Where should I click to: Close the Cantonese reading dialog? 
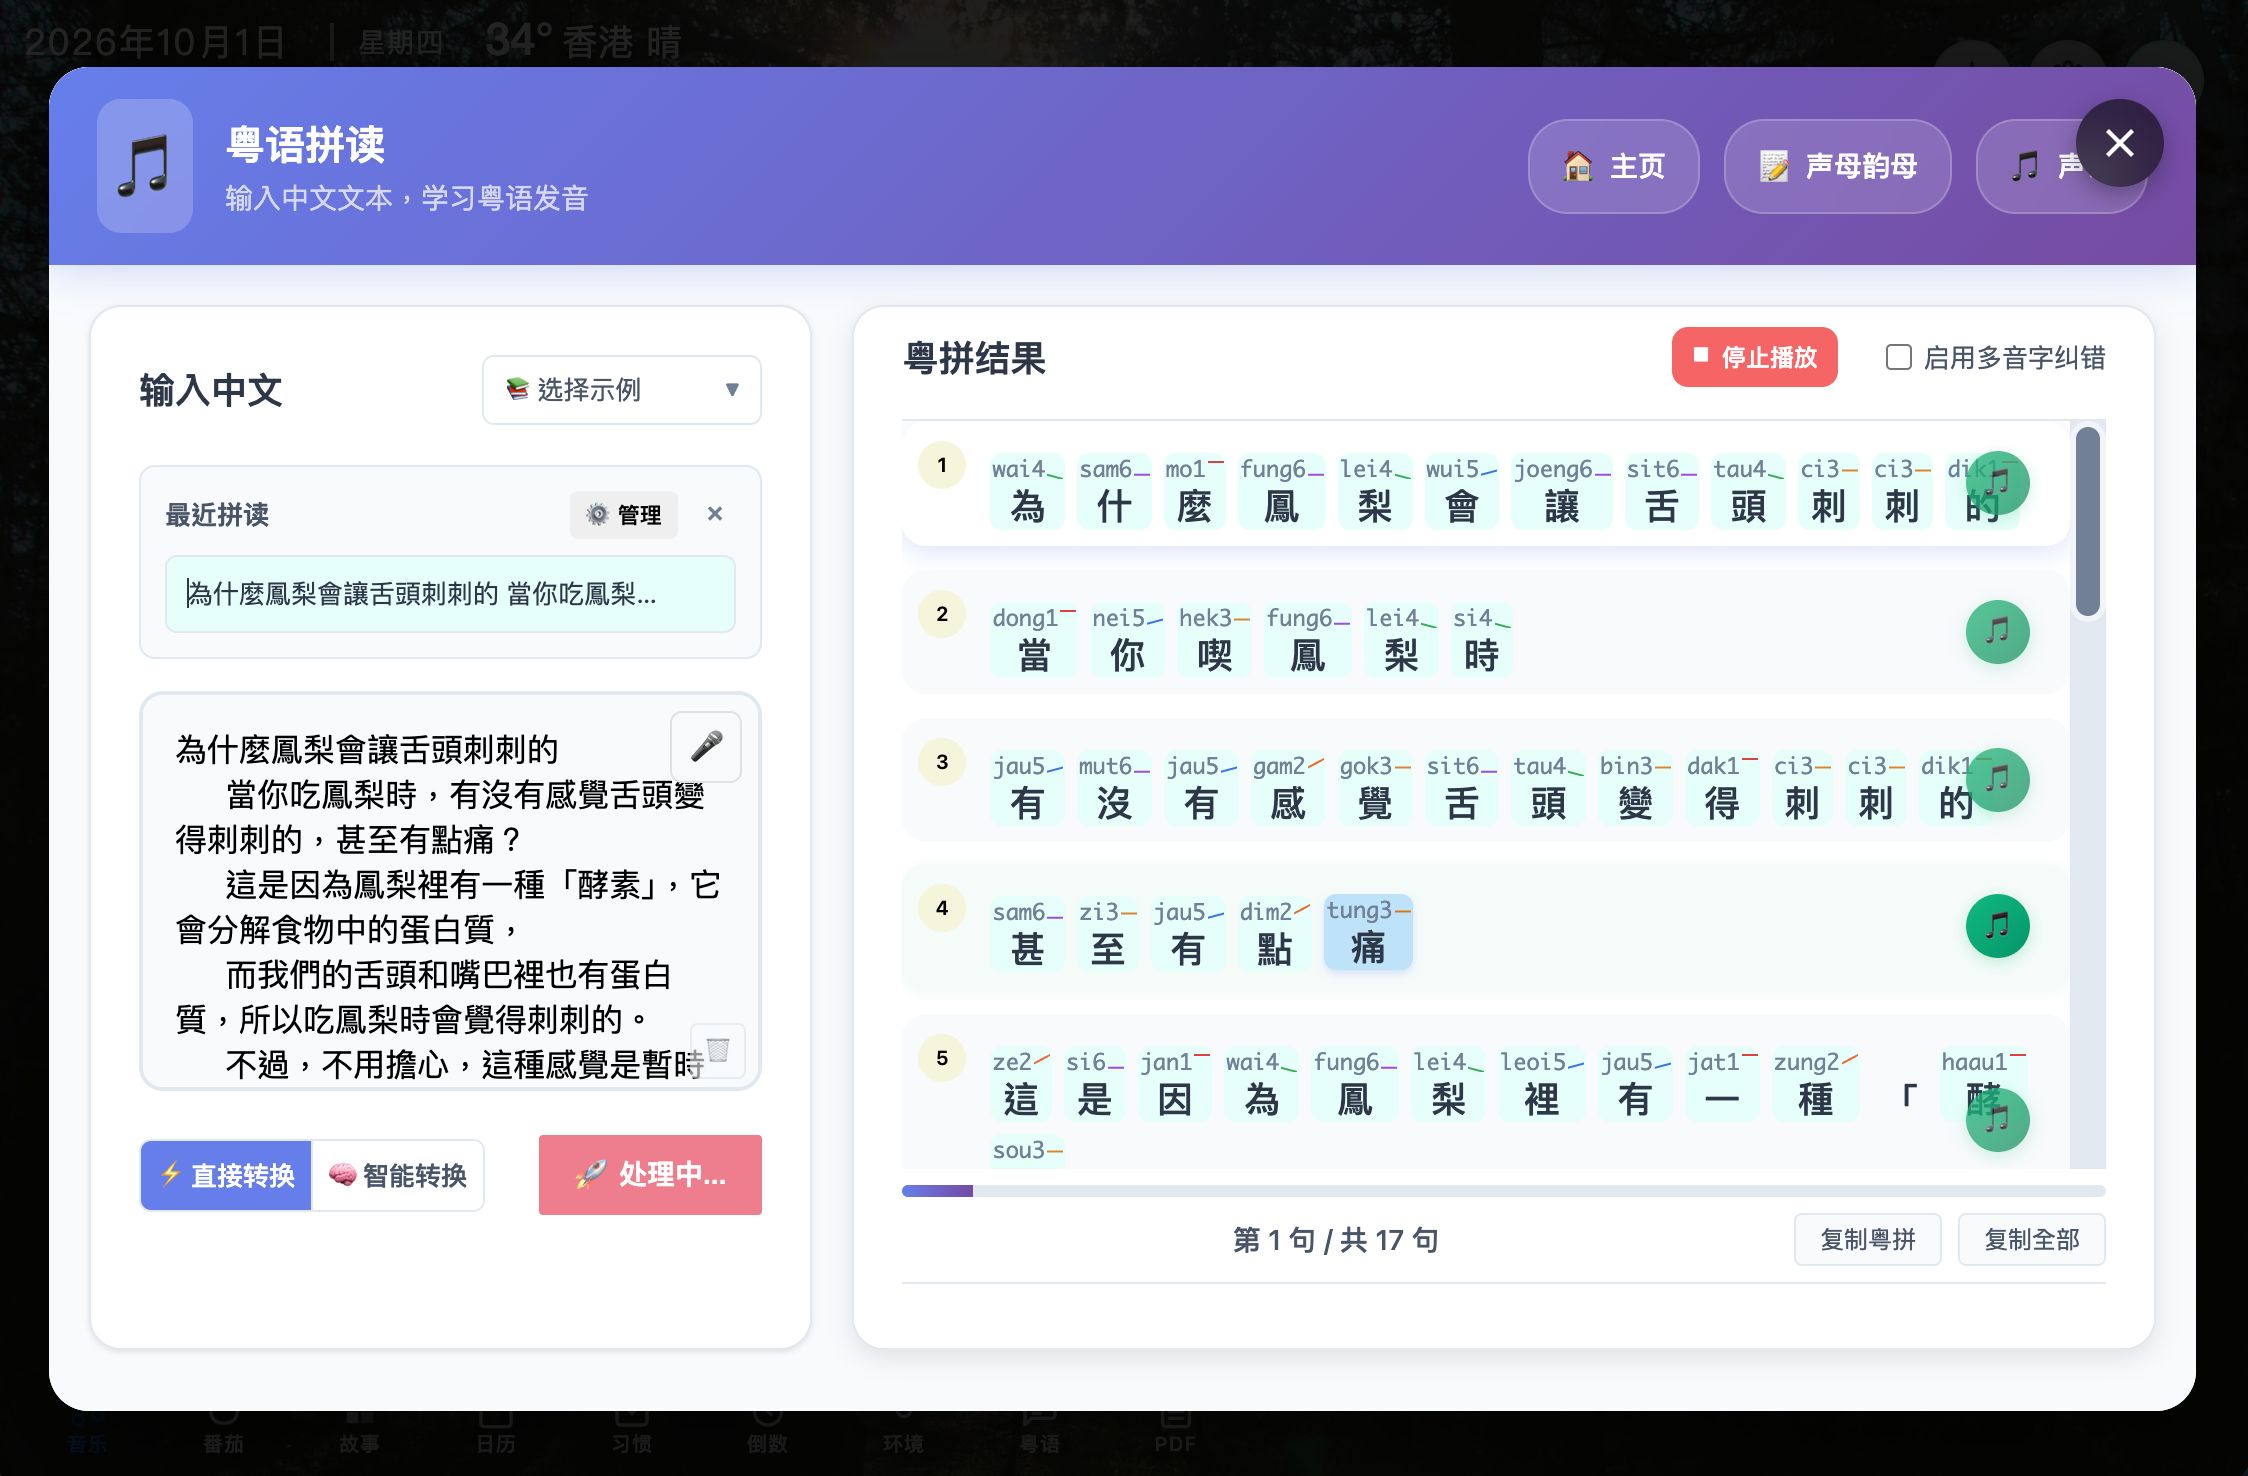coord(2120,143)
